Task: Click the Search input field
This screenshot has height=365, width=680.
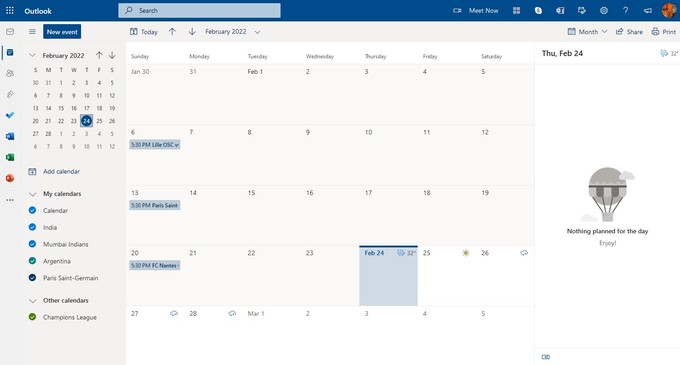Action: 199,10
